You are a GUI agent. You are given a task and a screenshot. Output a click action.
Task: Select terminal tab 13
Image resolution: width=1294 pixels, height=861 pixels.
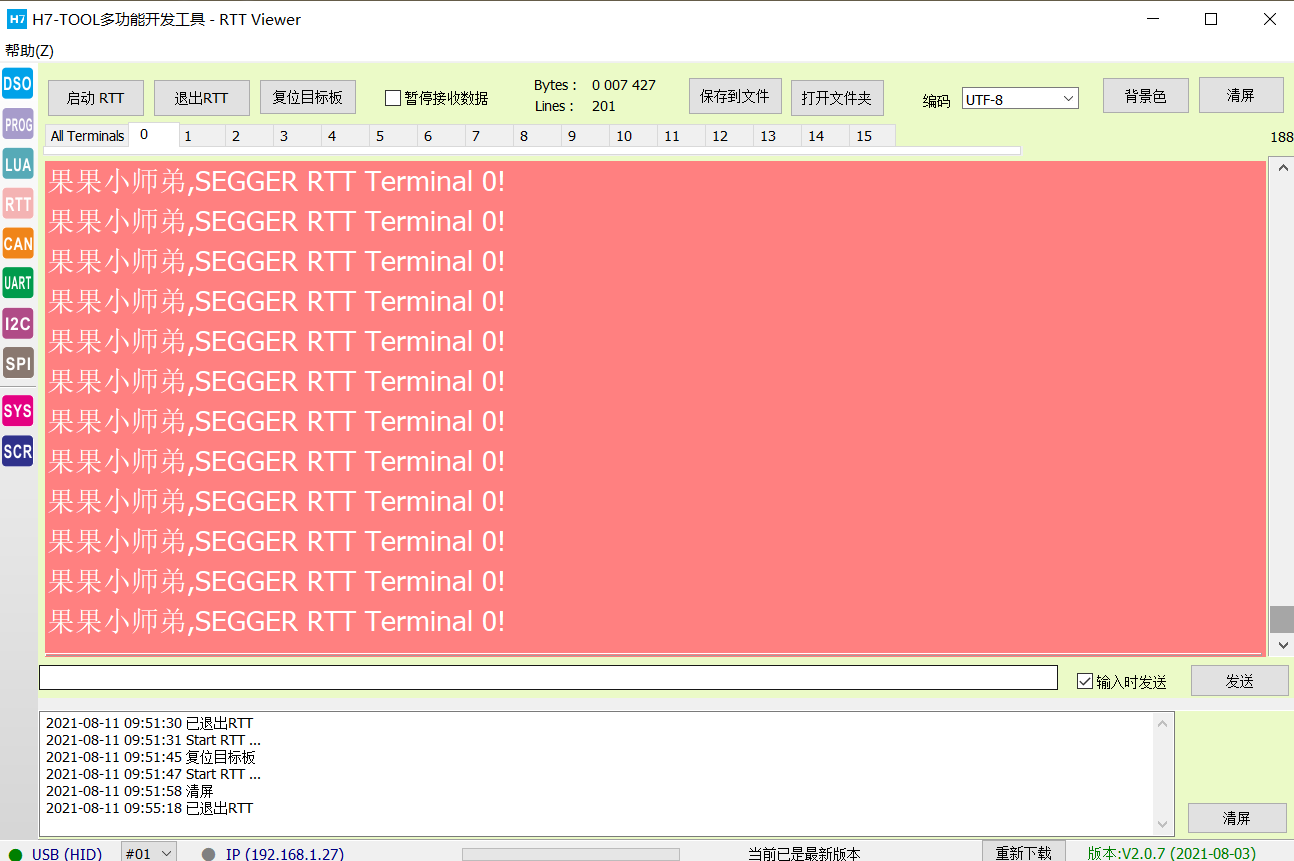coord(778,136)
